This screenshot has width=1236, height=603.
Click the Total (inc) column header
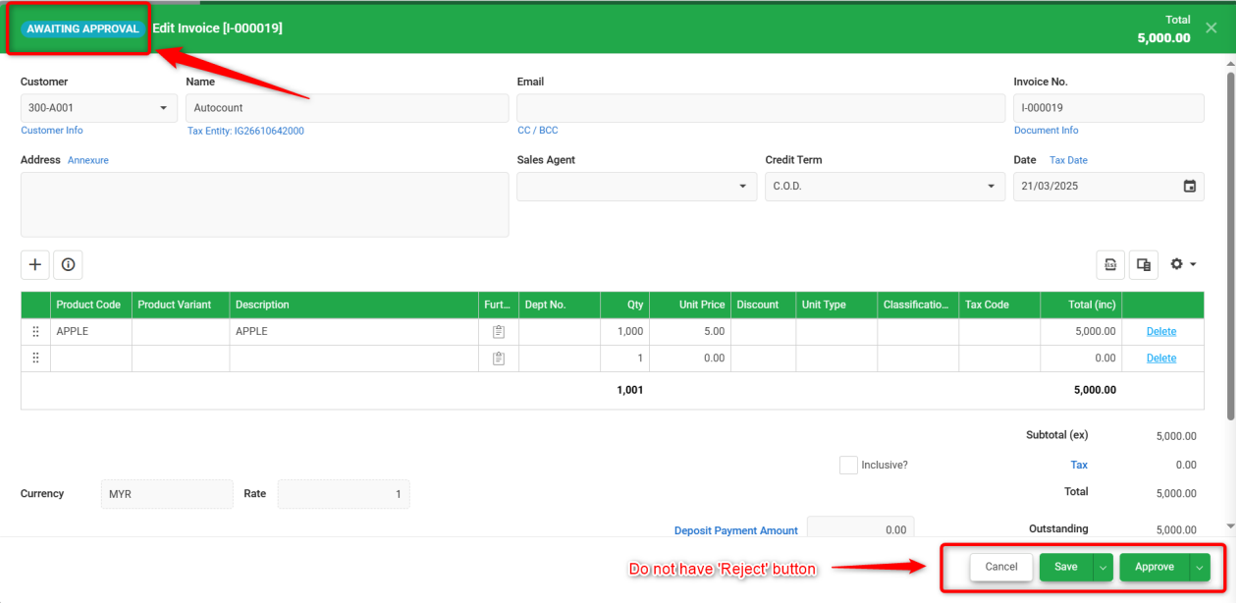click(x=1081, y=305)
